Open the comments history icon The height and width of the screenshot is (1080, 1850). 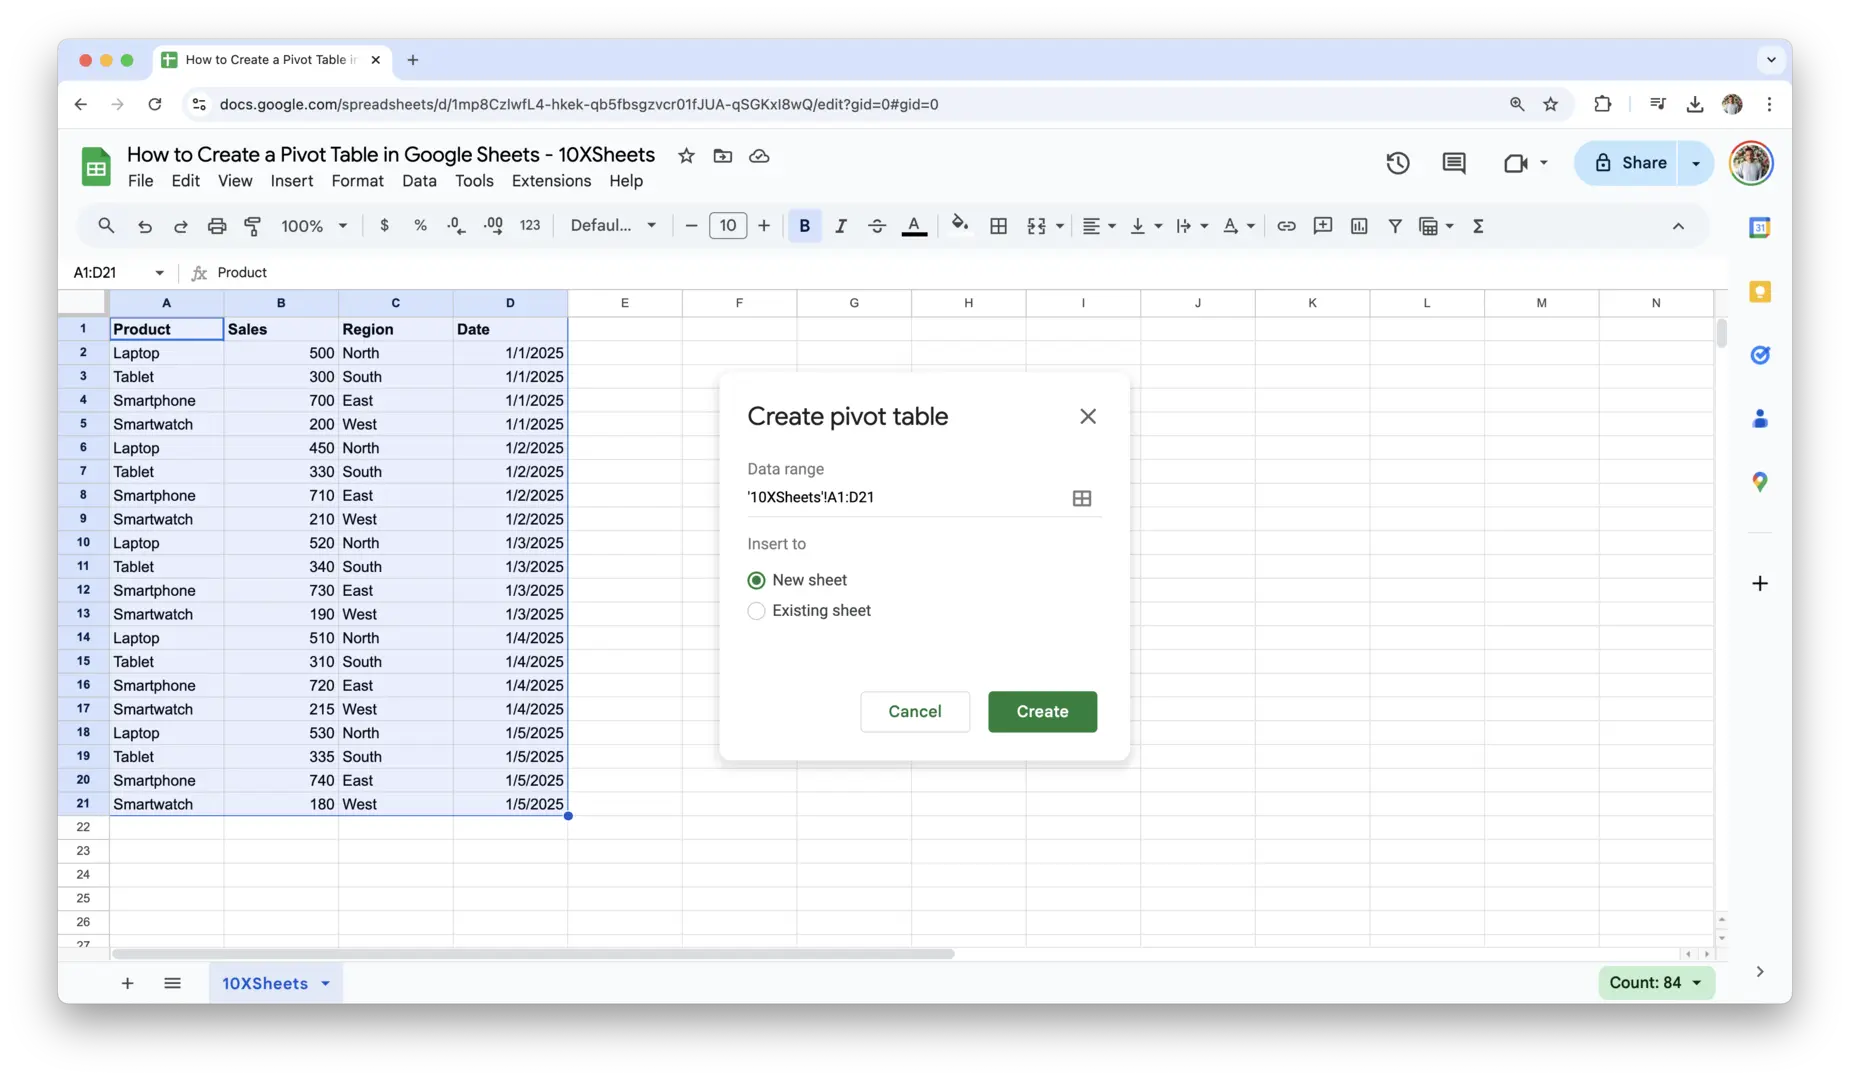1453,163
